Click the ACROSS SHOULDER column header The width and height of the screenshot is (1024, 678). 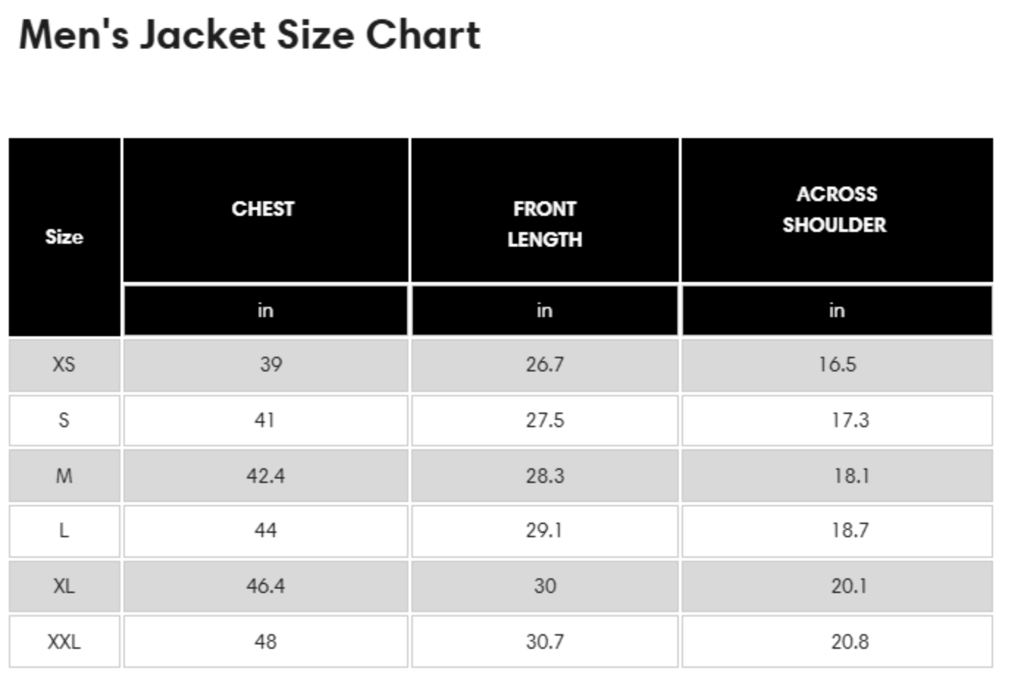[x=835, y=209]
